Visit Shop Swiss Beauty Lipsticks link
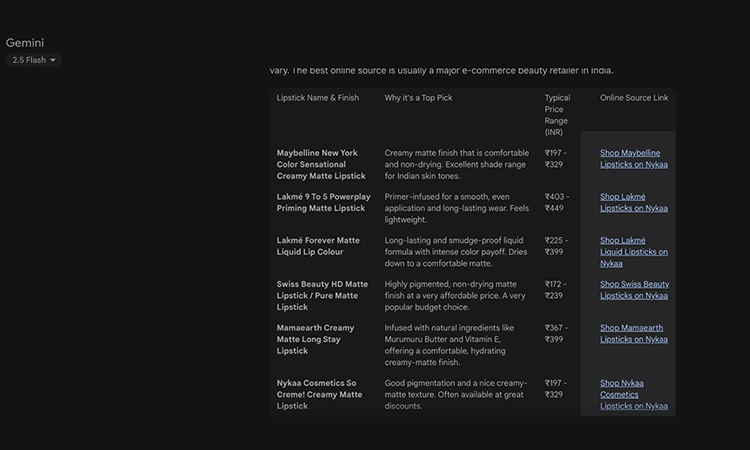The image size is (750, 450). (634, 290)
